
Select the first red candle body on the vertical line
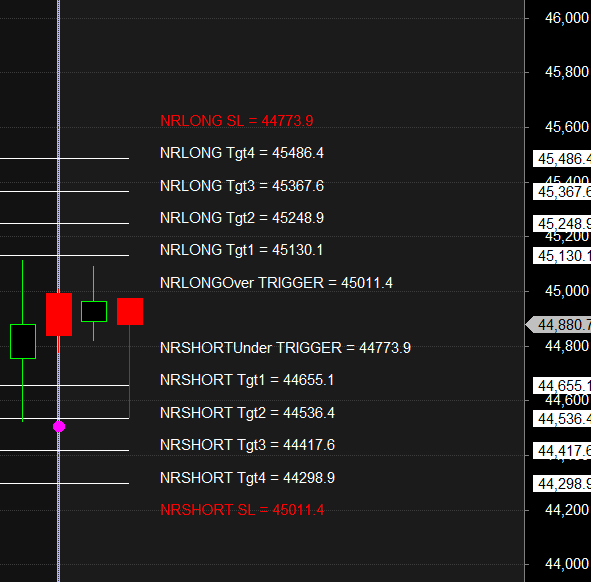pos(59,314)
